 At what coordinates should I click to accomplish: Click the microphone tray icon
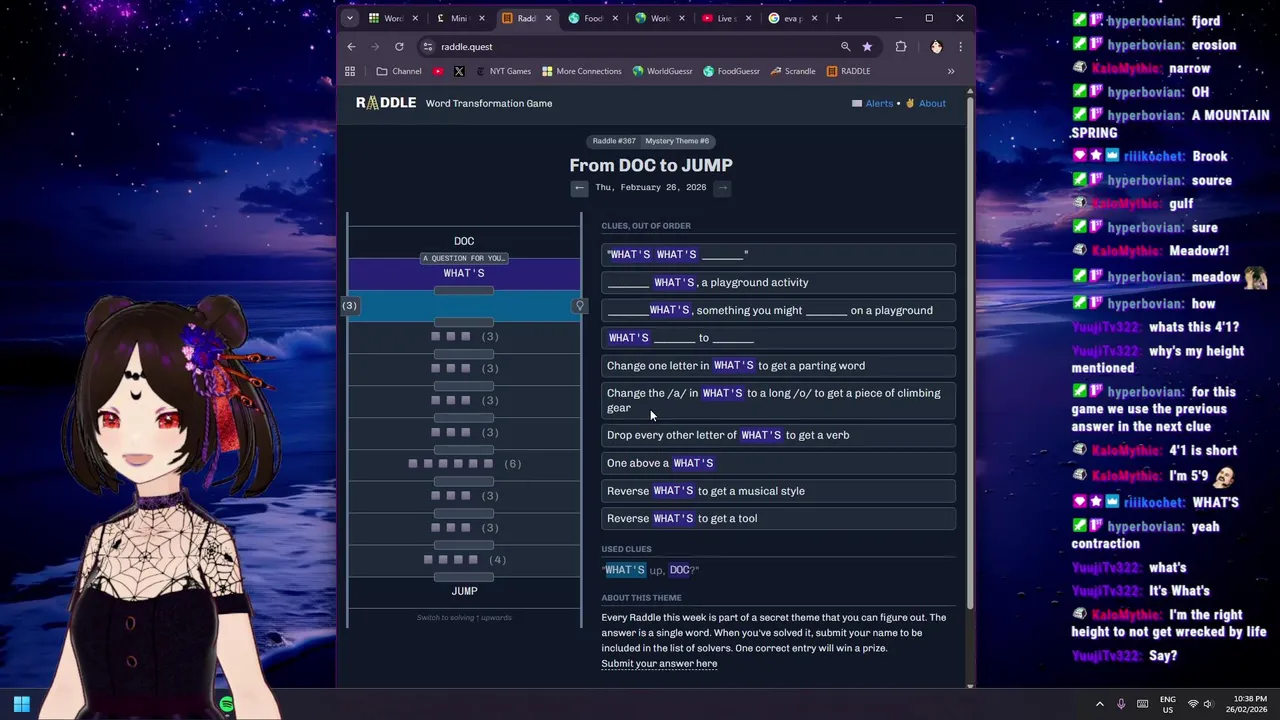point(1121,704)
